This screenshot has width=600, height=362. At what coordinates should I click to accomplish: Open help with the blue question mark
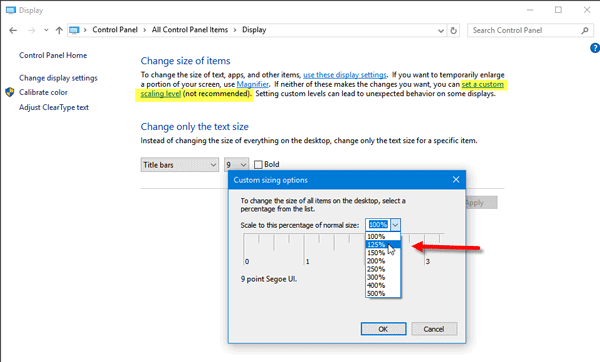(x=595, y=48)
